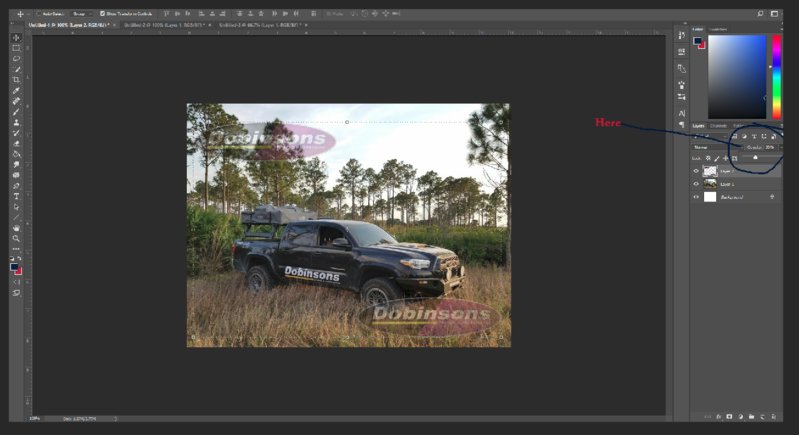Click the Opacity value field

click(x=770, y=147)
